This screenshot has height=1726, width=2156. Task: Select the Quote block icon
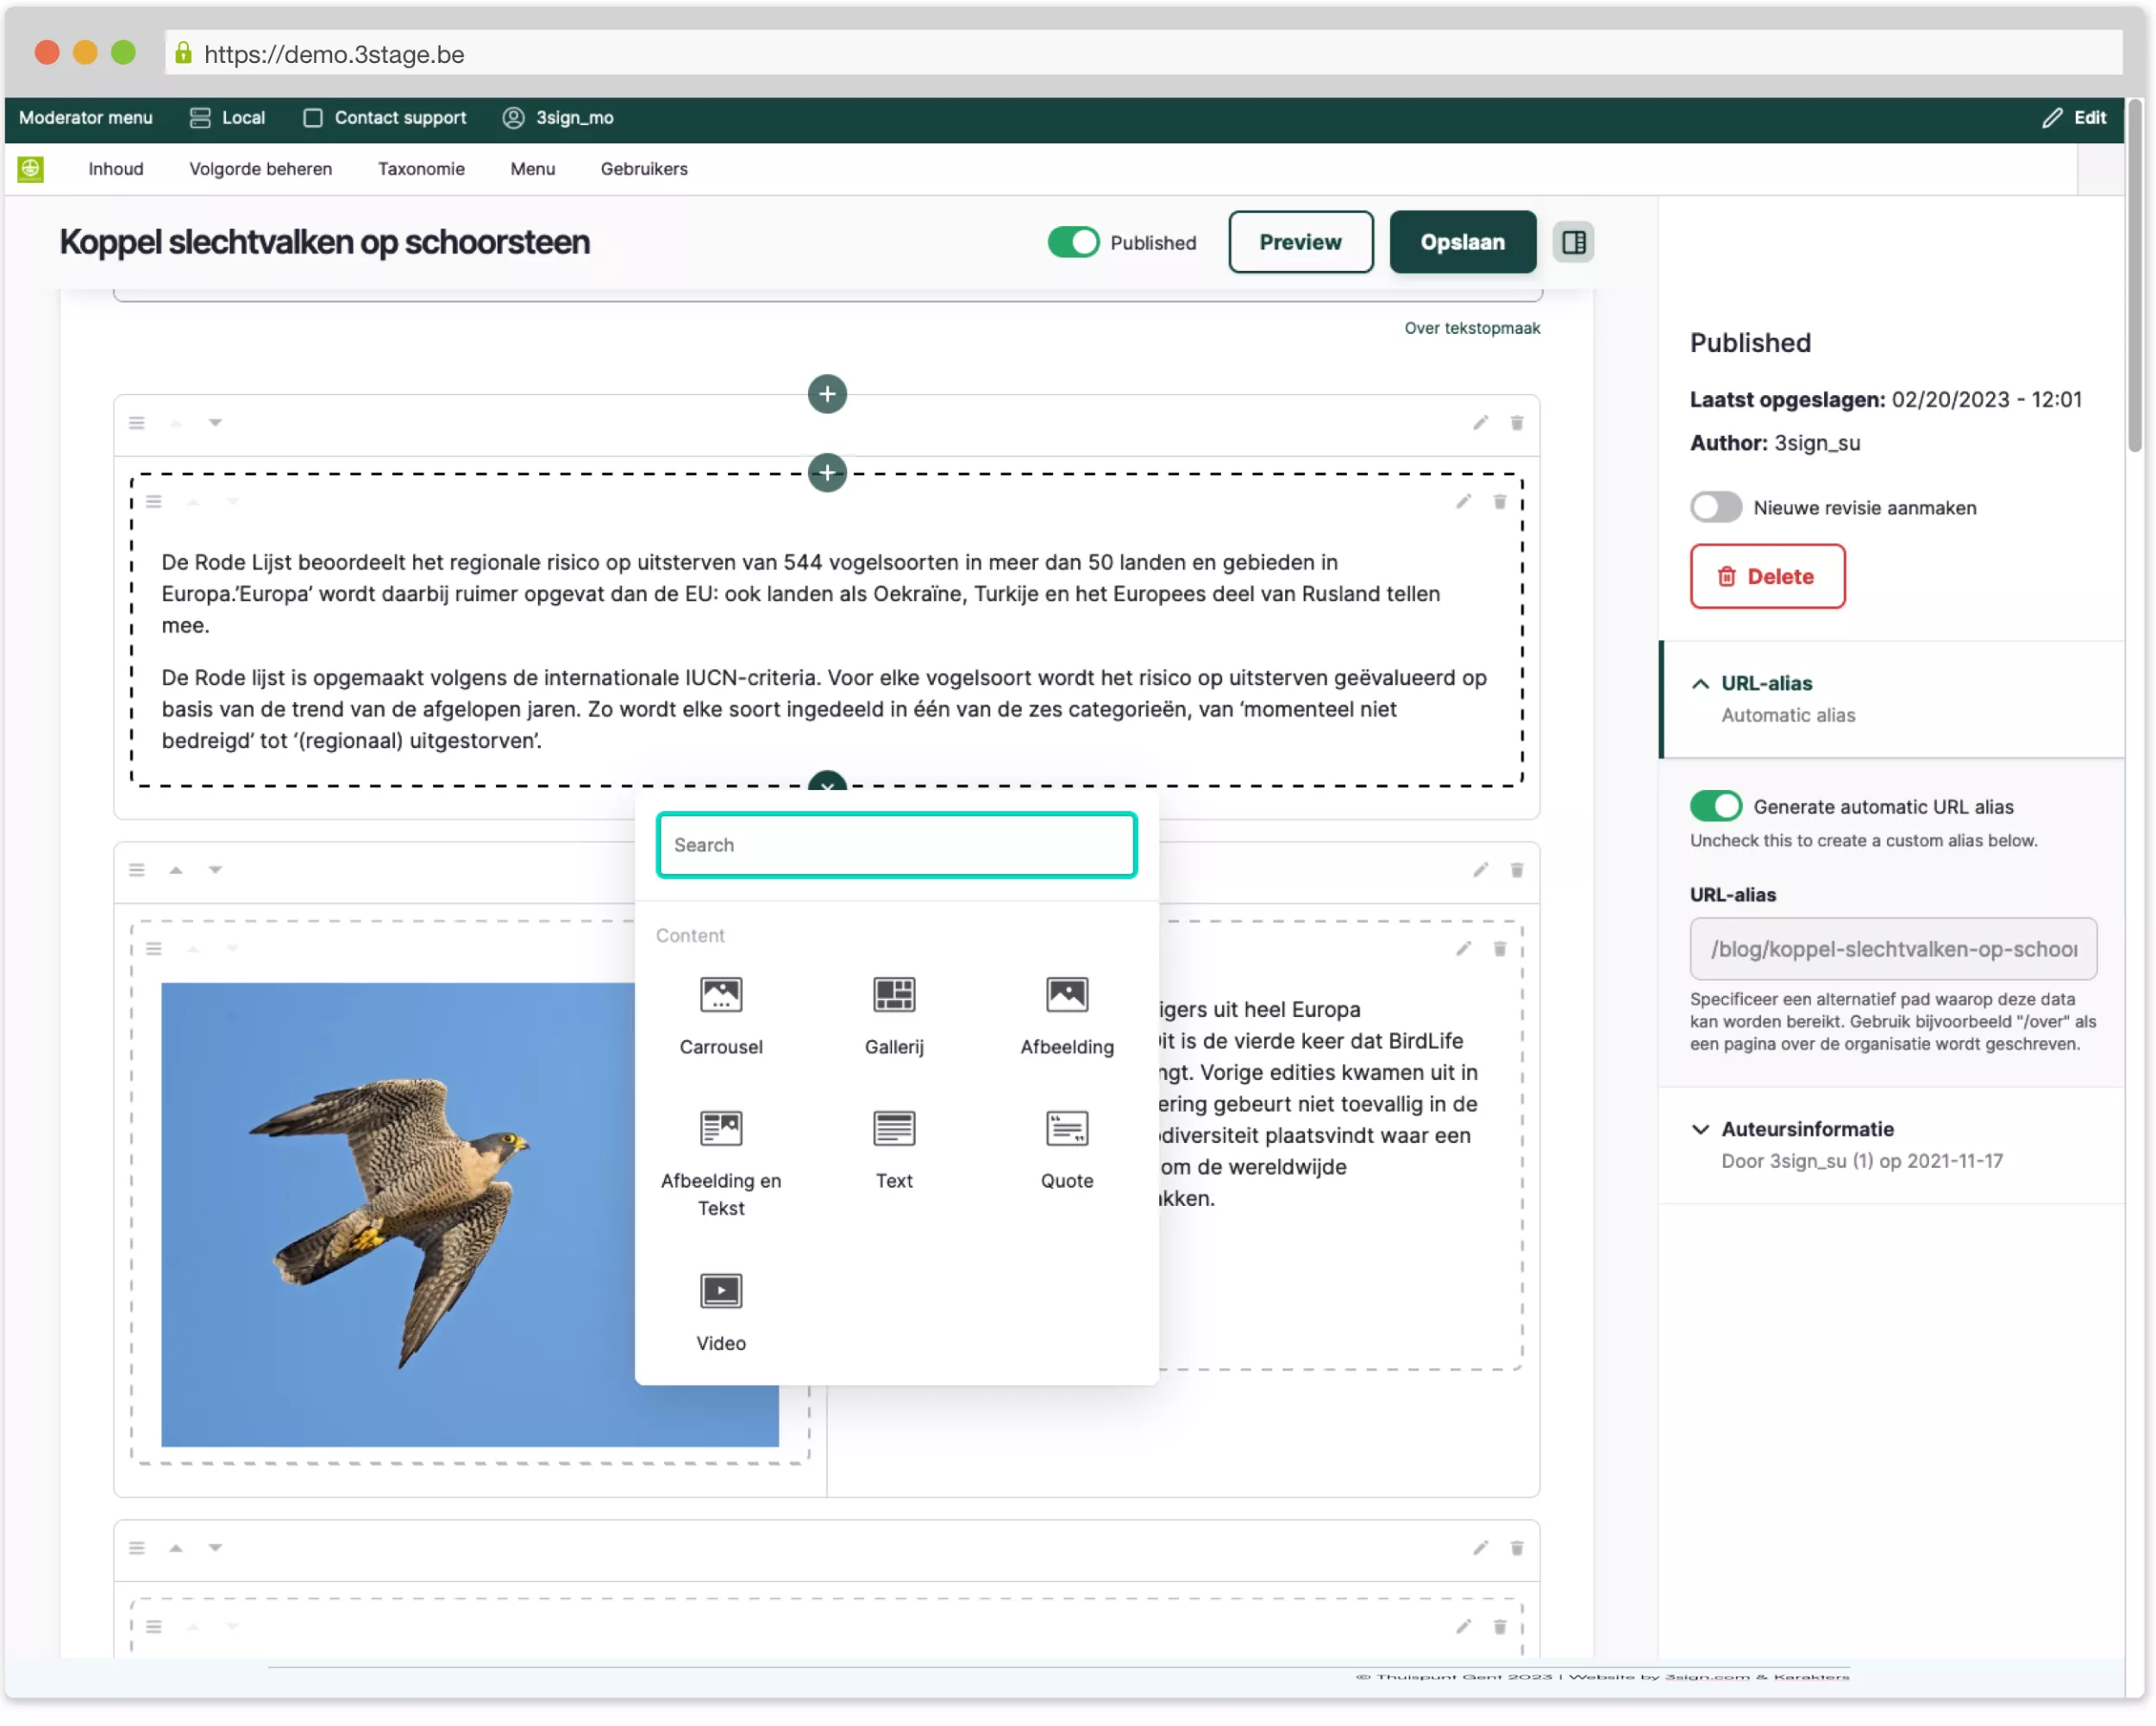click(1066, 1129)
